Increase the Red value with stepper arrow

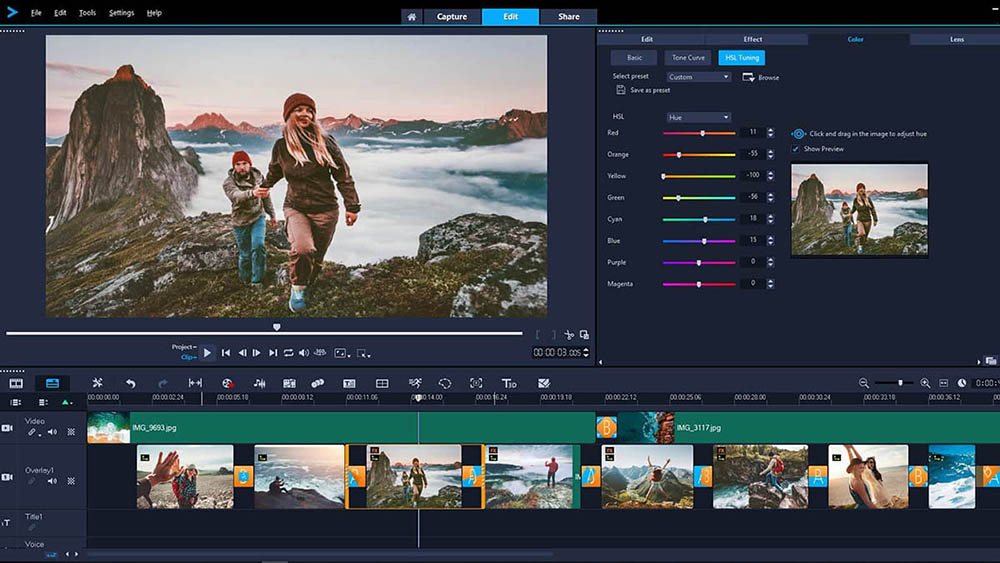[769, 130]
